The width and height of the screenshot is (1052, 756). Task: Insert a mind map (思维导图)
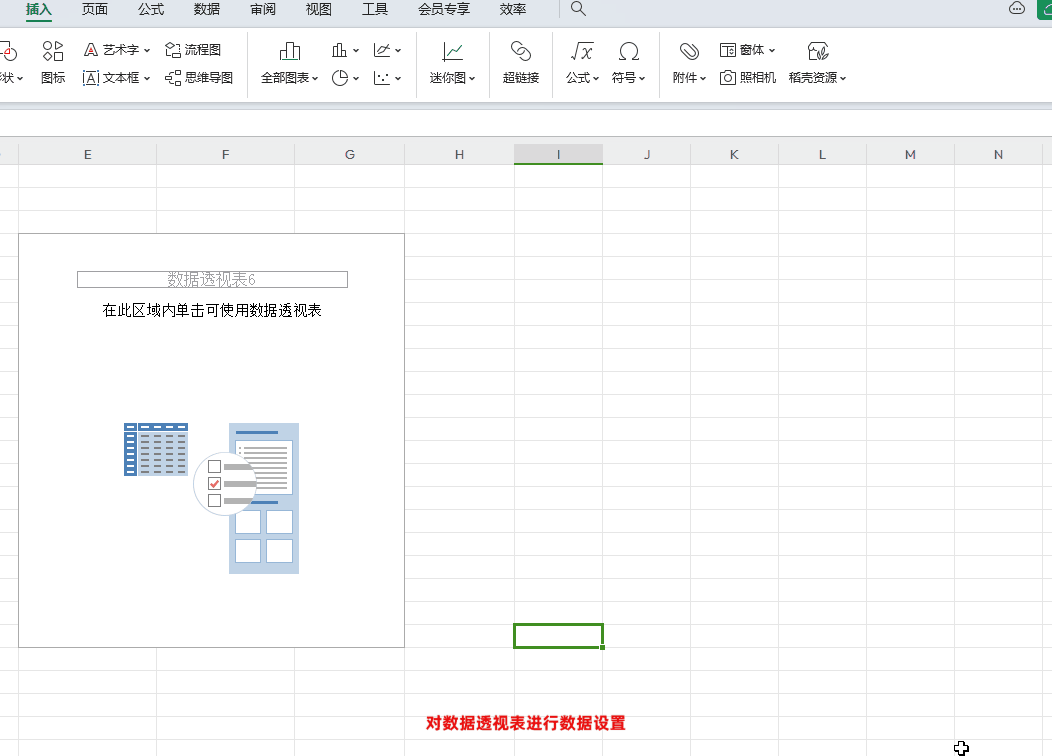click(x=199, y=78)
